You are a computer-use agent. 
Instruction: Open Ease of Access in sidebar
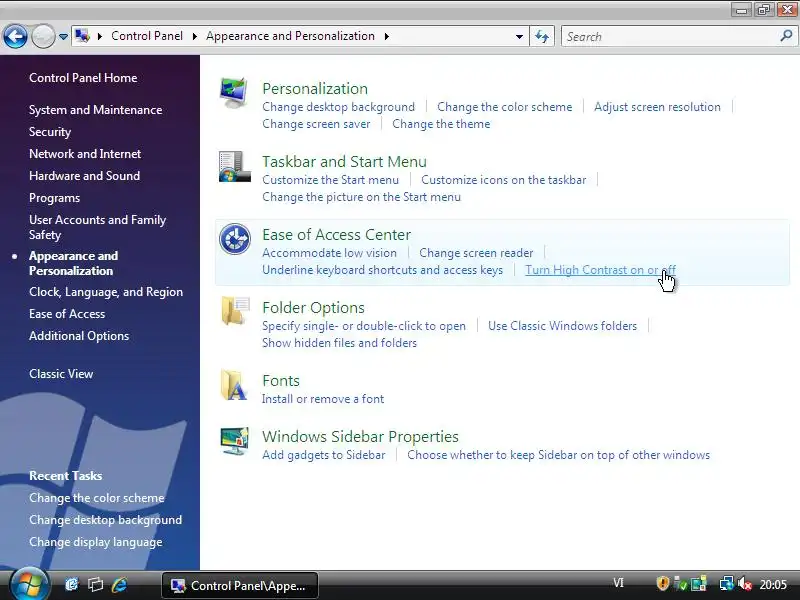tap(67, 314)
